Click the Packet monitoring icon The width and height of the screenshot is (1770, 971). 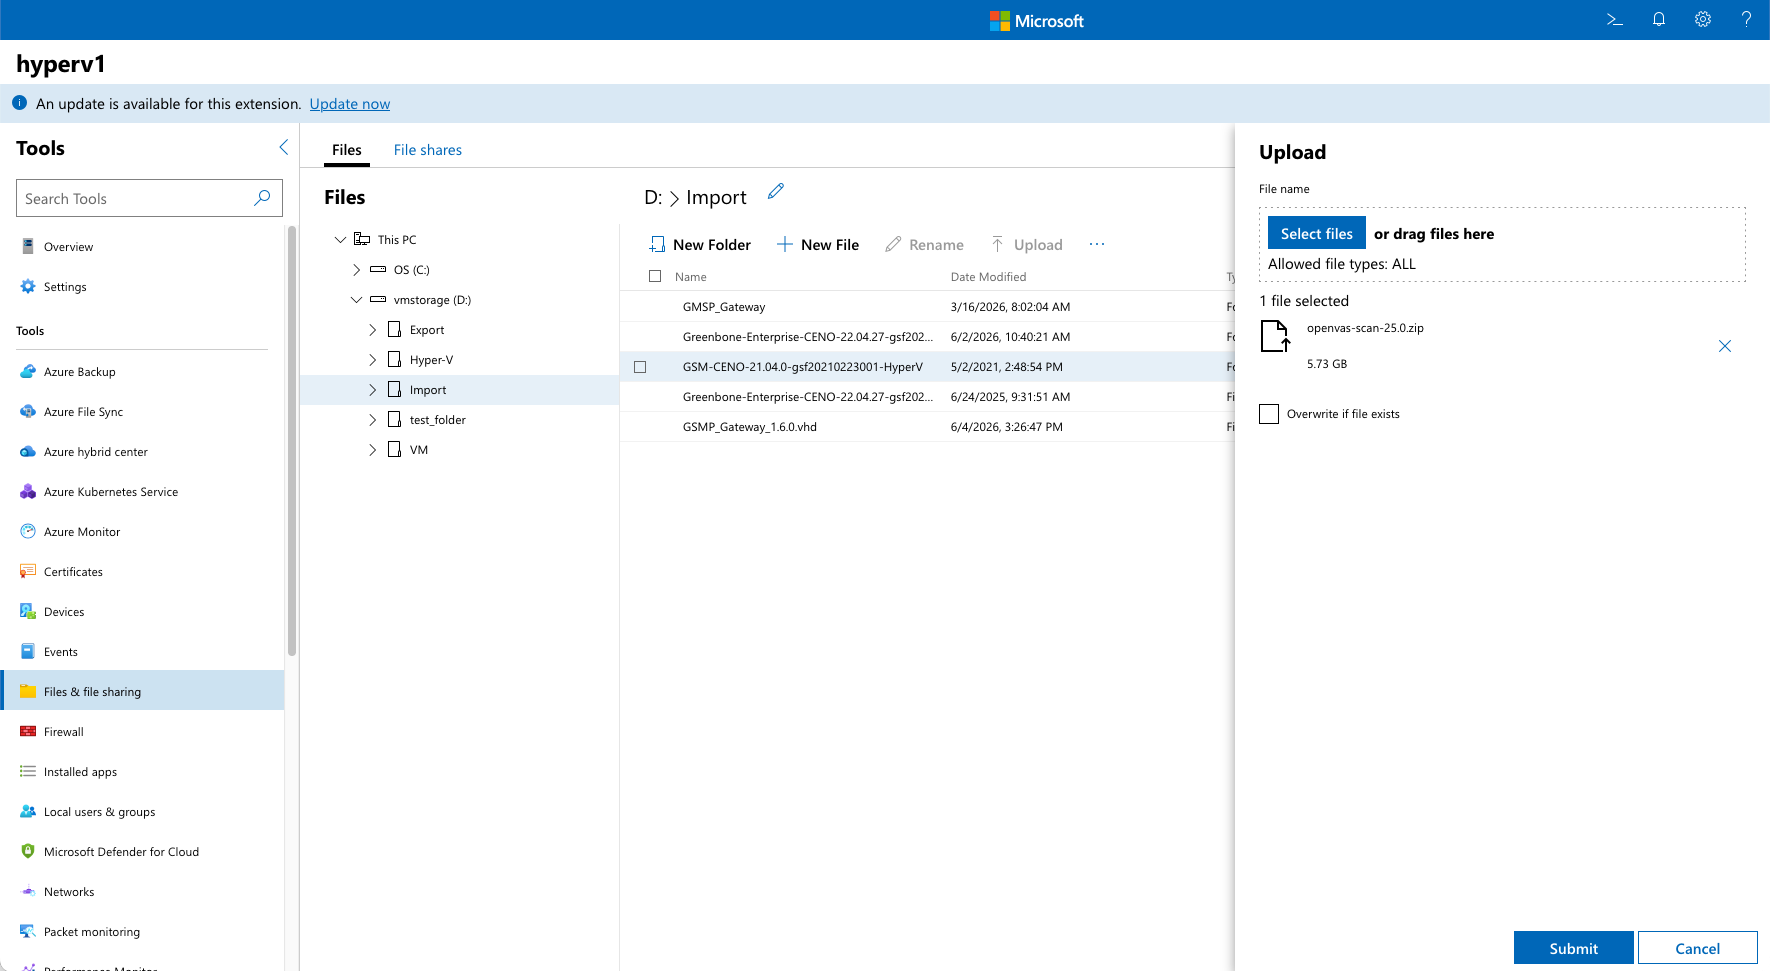[28, 931]
